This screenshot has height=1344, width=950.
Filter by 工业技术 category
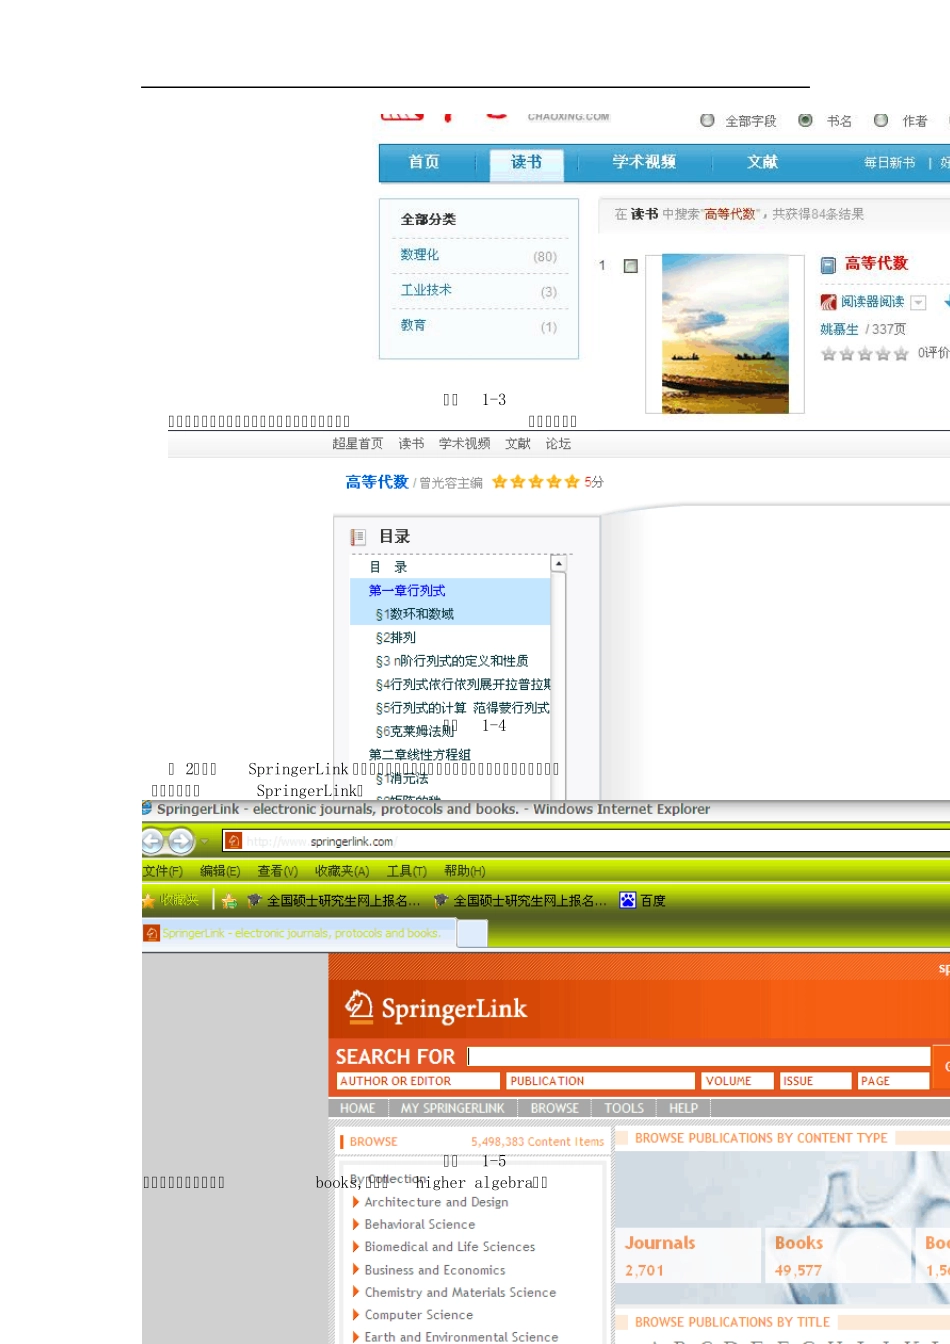[x=426, y=290]
